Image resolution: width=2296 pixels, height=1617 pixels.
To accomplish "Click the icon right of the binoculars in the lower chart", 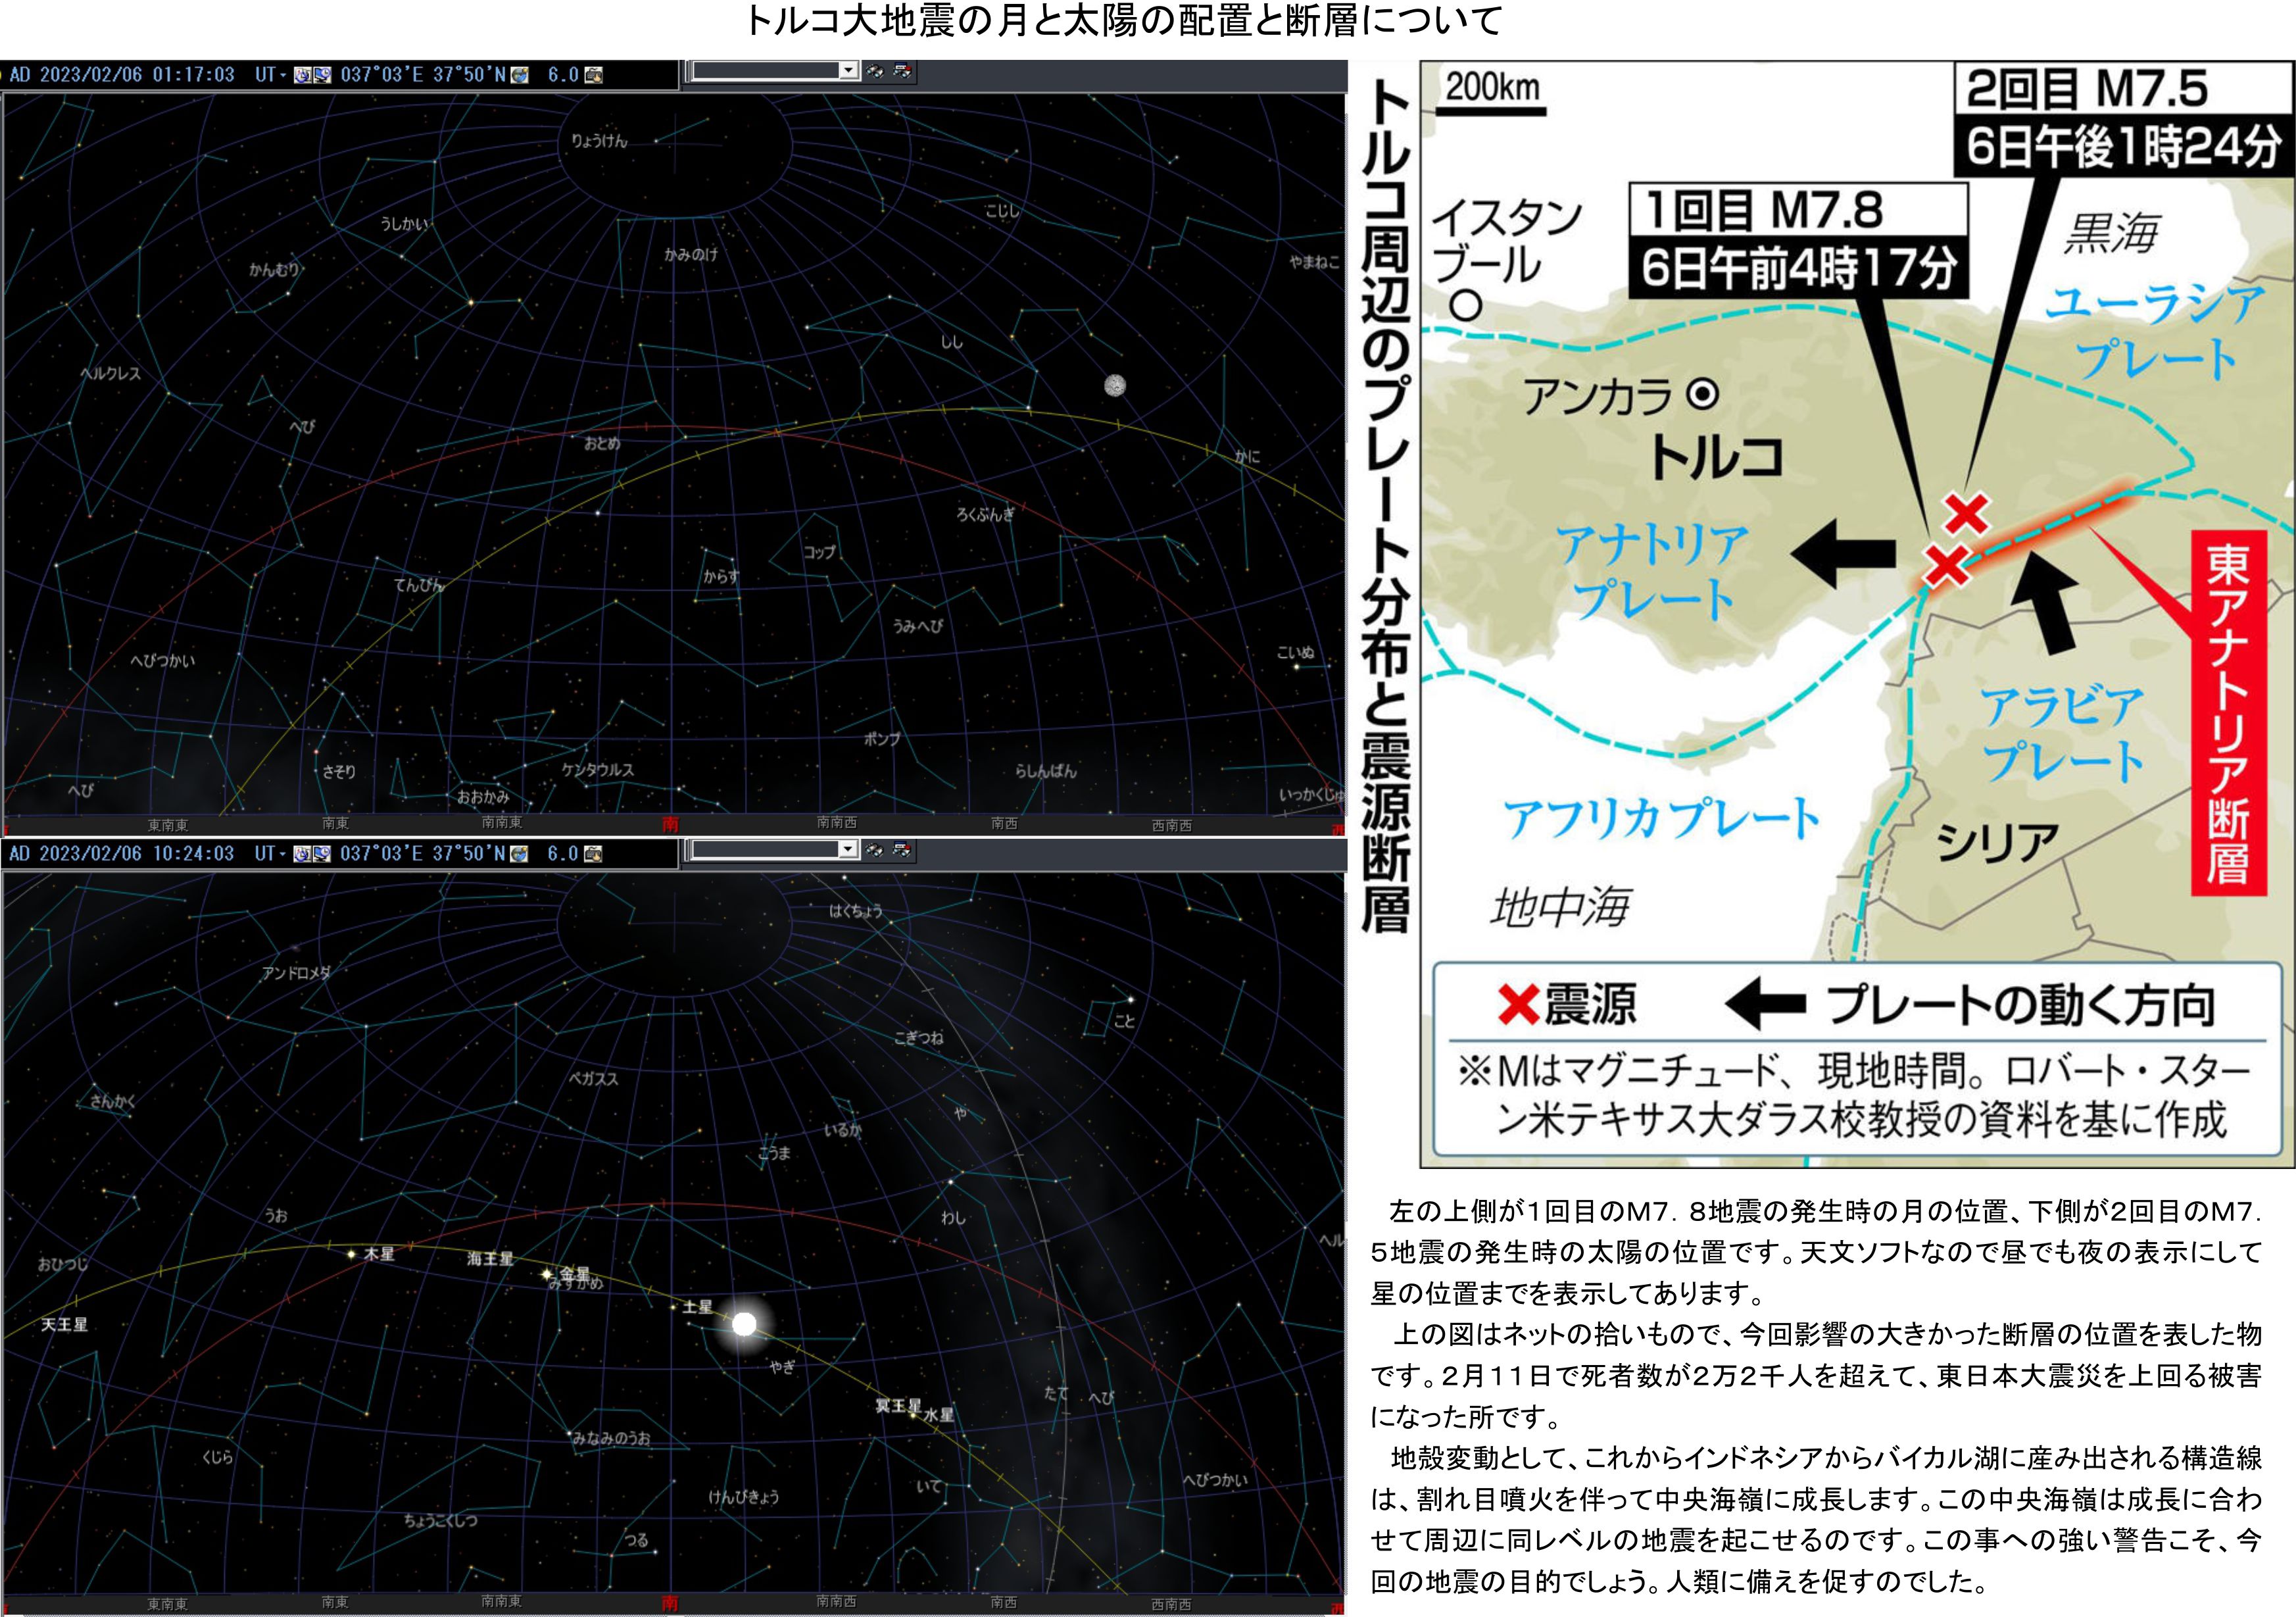I will click(x=902, y=850).
